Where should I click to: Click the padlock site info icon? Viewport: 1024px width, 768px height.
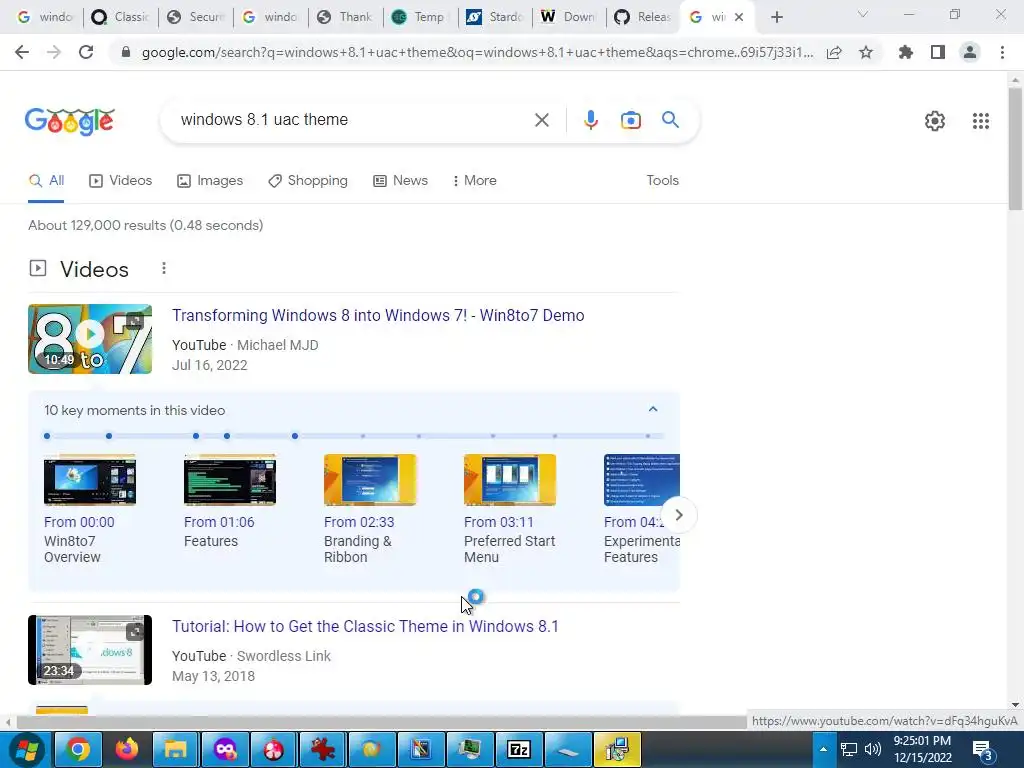click(x=126, y=52)
